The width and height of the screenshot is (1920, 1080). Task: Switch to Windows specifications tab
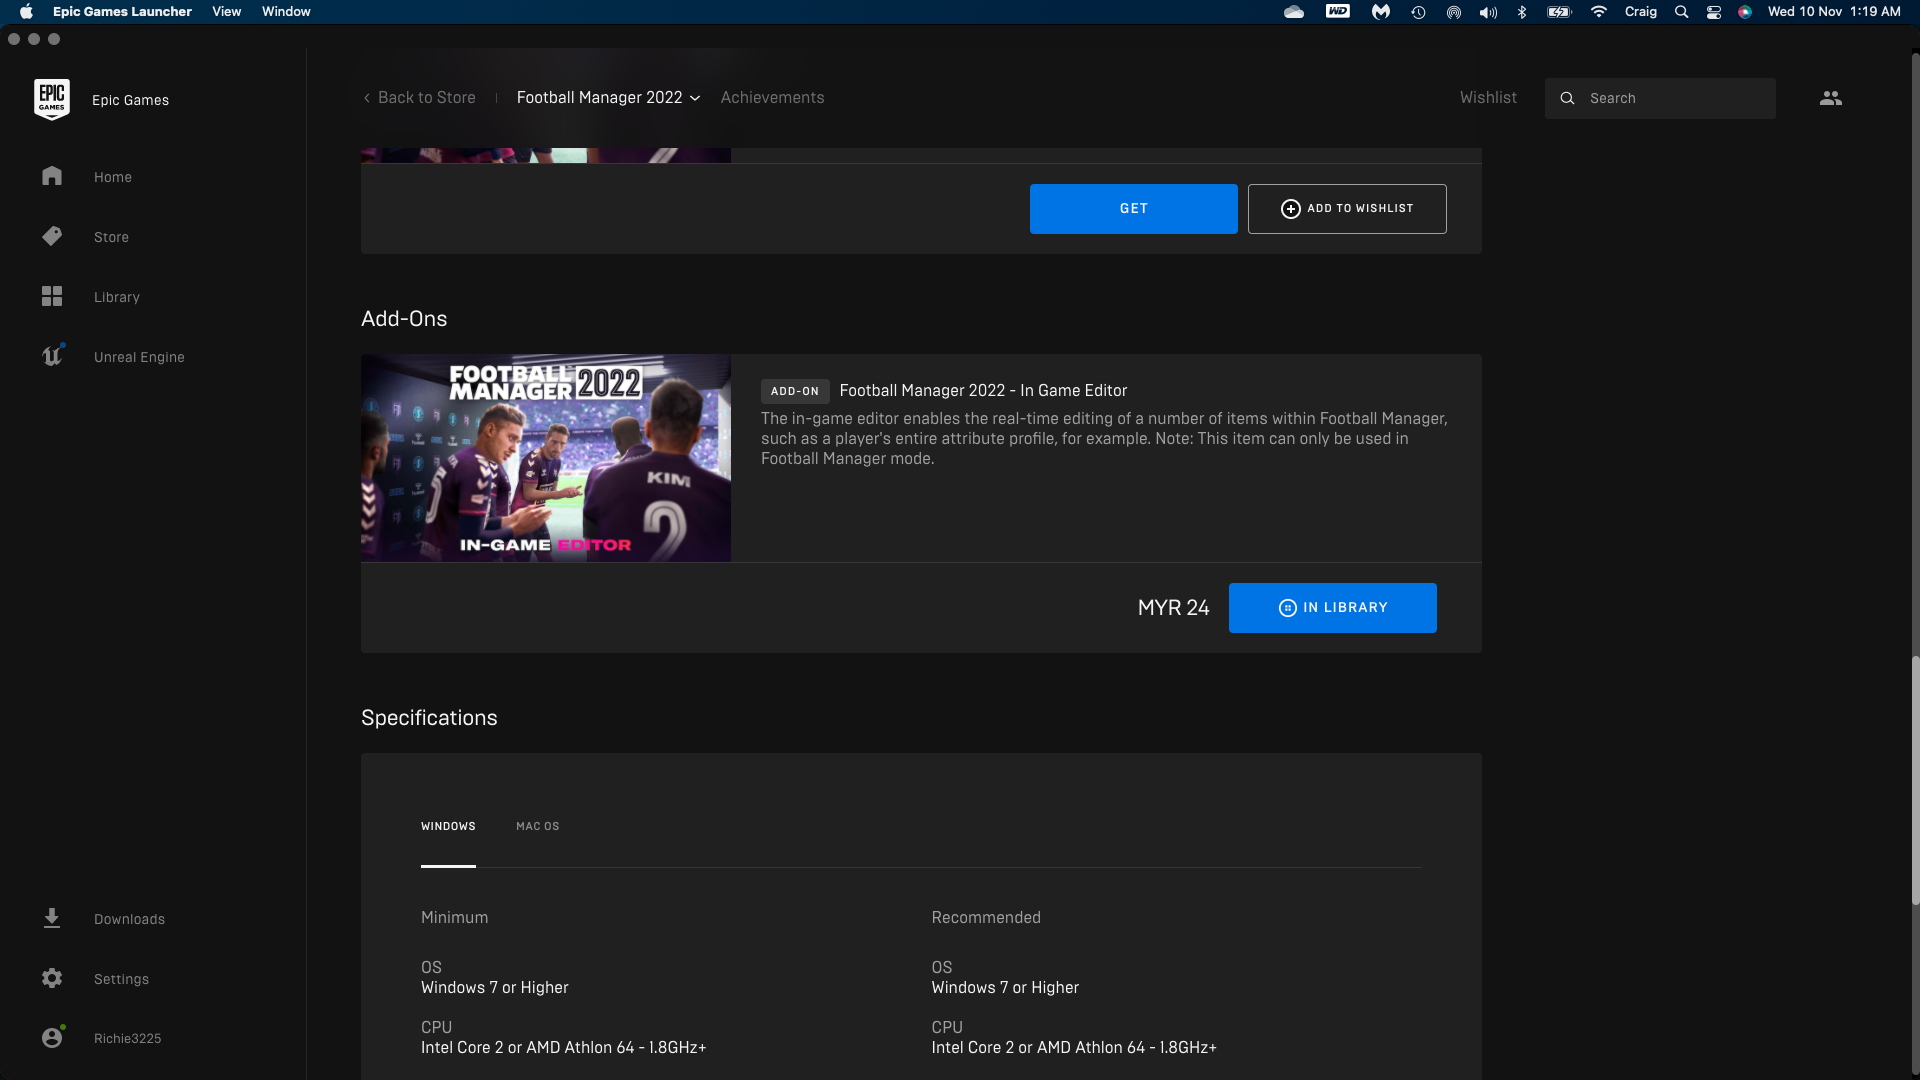pos(448,826)
